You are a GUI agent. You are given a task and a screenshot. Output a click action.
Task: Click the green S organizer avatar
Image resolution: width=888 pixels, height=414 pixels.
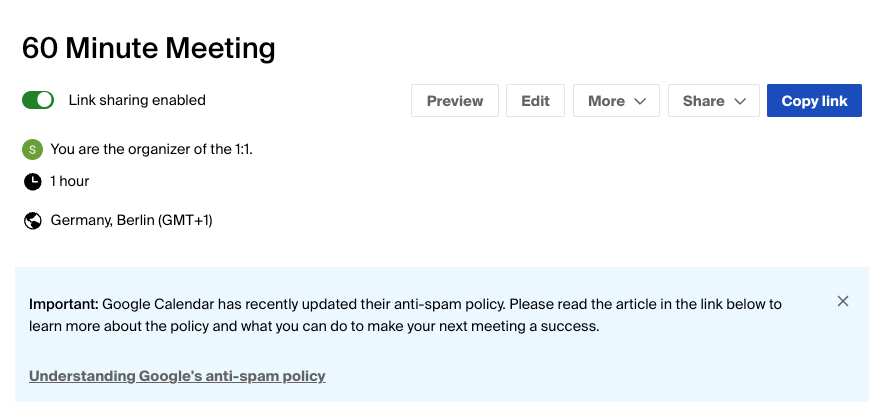point(32,150)
